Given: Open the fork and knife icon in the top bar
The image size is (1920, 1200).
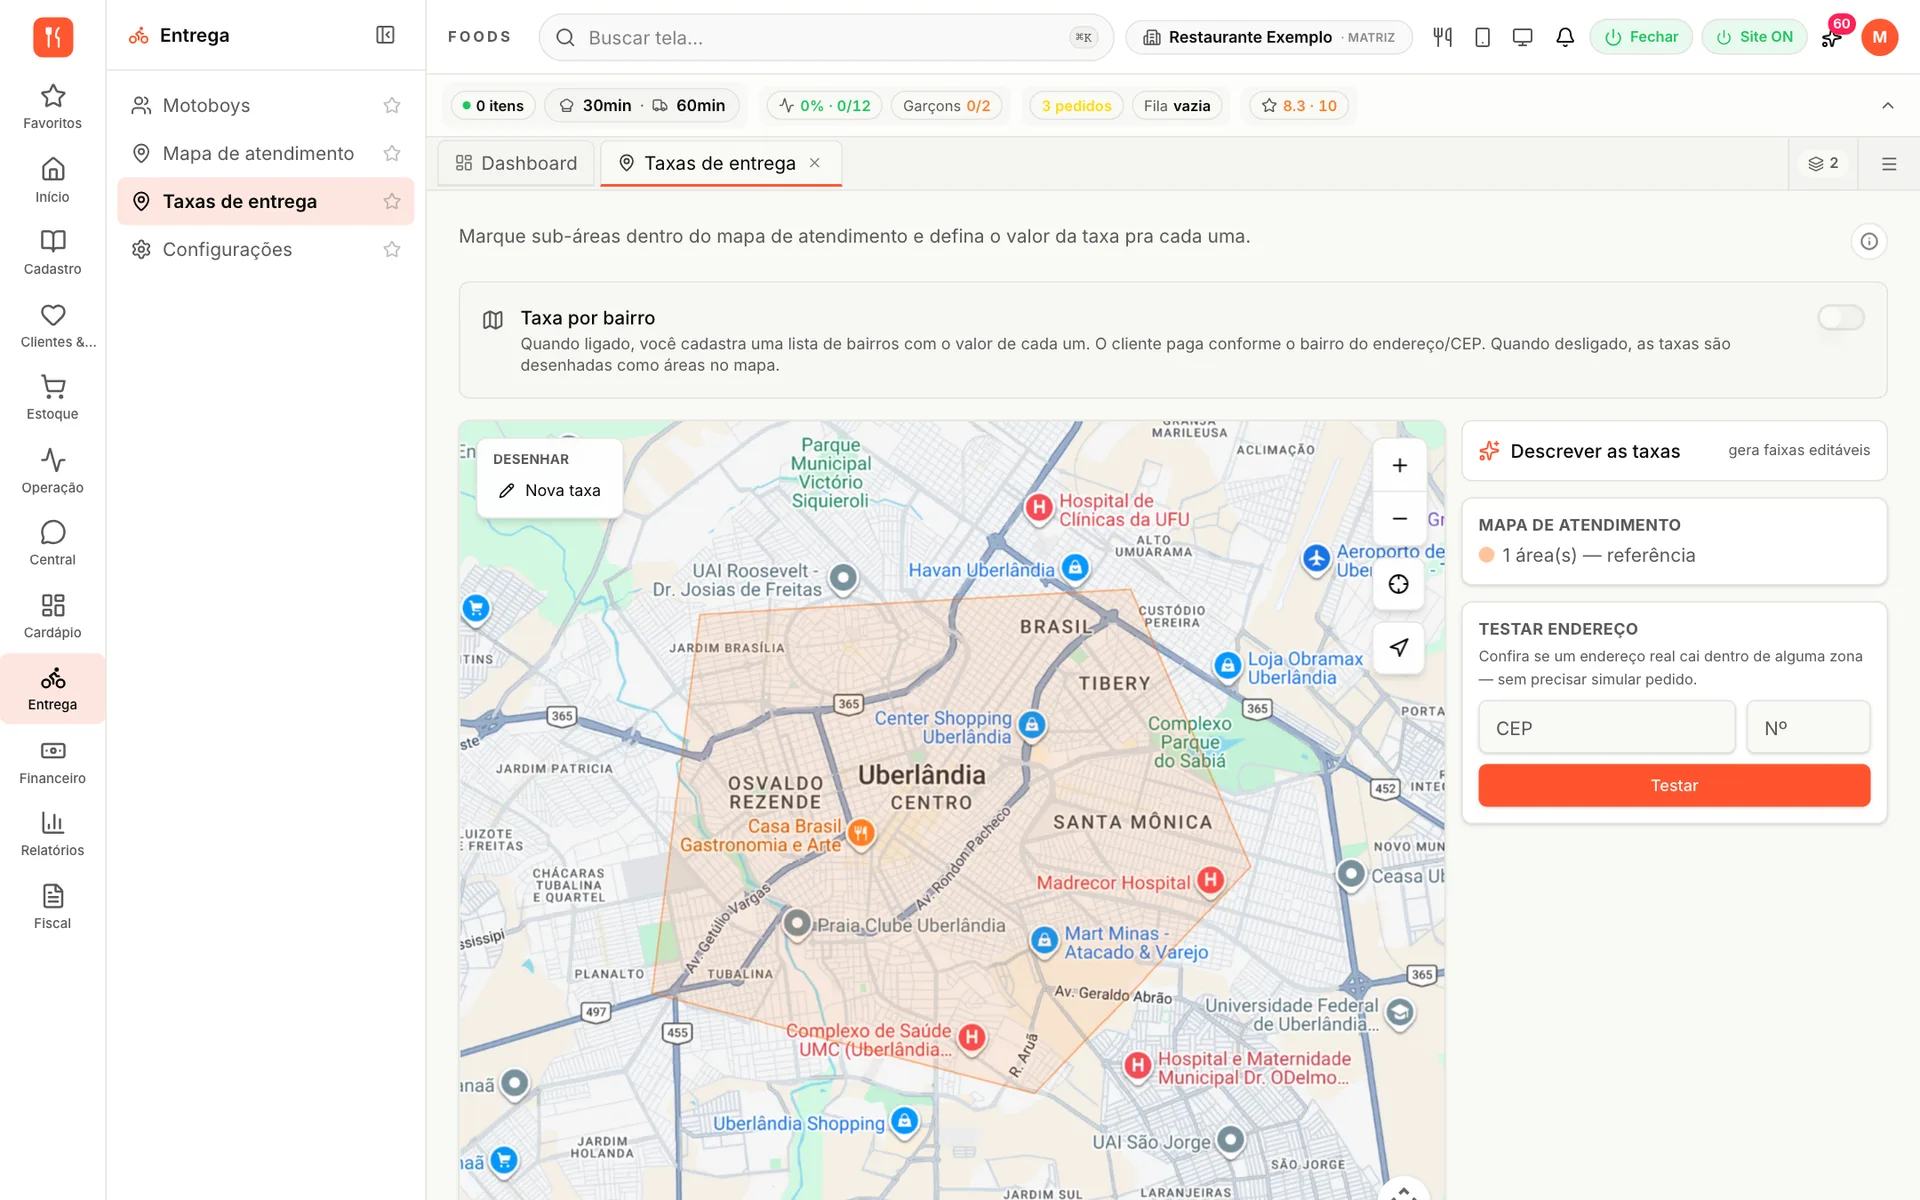Looking at the screenshot, I should 1442,37.
